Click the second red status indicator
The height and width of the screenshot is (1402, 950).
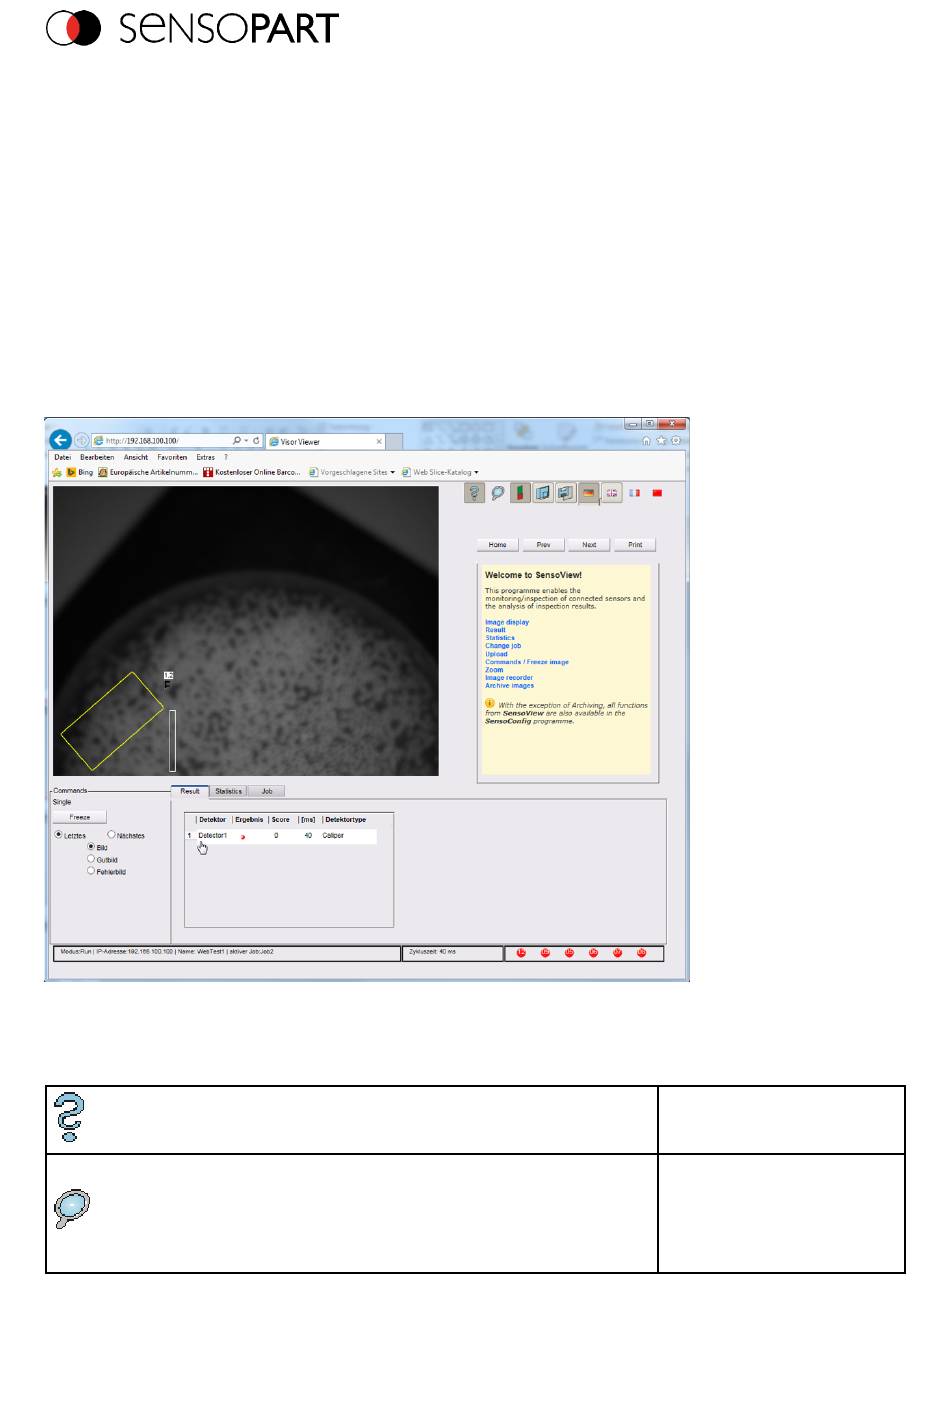click(545, 953)
